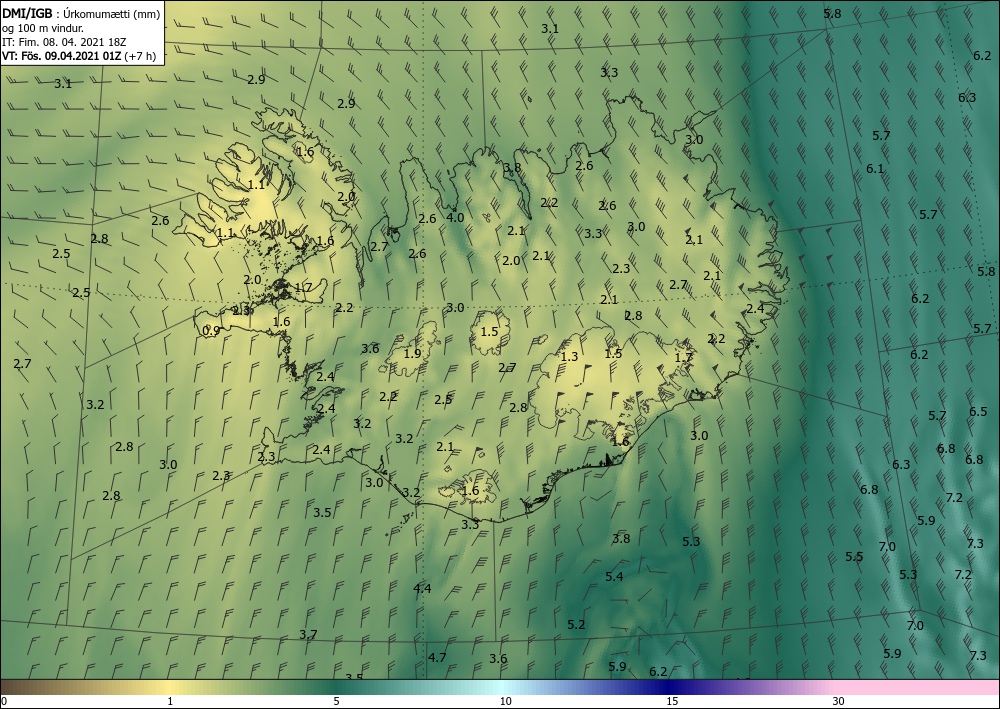The height and width of the screenshot is (709, 1000).
Task: Click the 0.9 value on Snæfellsnes peninsula
Action: coord(211,330)
